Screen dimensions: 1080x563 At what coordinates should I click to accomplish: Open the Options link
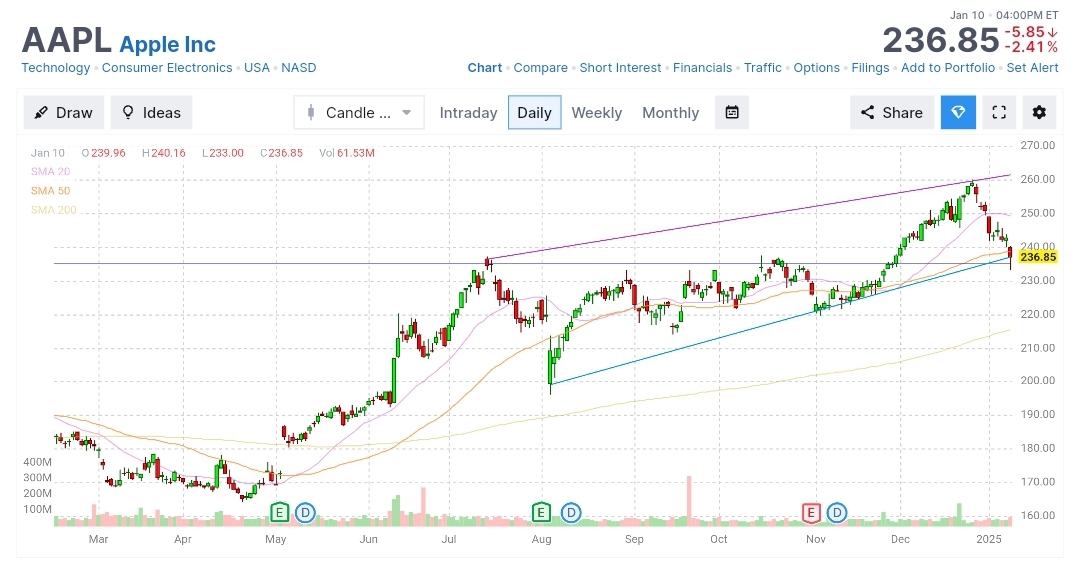(816, 68)
